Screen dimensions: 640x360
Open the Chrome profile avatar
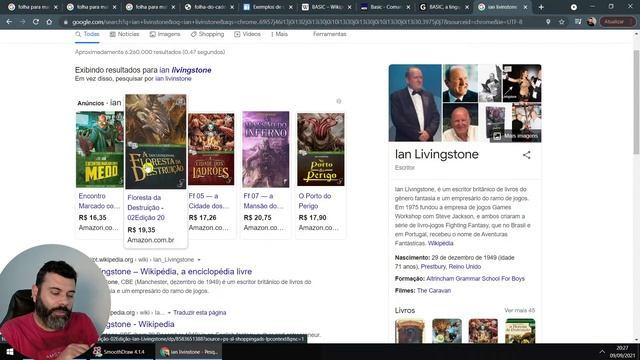pos(591,22)
